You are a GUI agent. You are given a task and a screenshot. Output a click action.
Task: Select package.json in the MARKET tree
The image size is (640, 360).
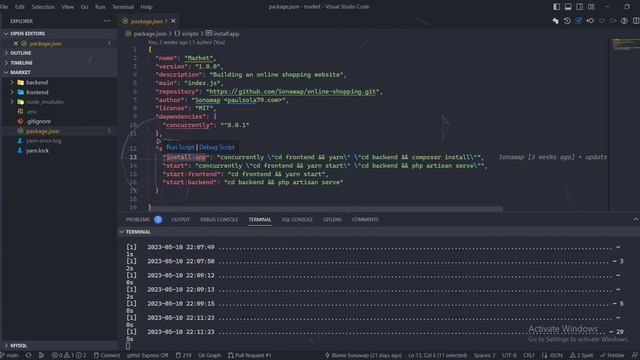[x=42, y=131]
